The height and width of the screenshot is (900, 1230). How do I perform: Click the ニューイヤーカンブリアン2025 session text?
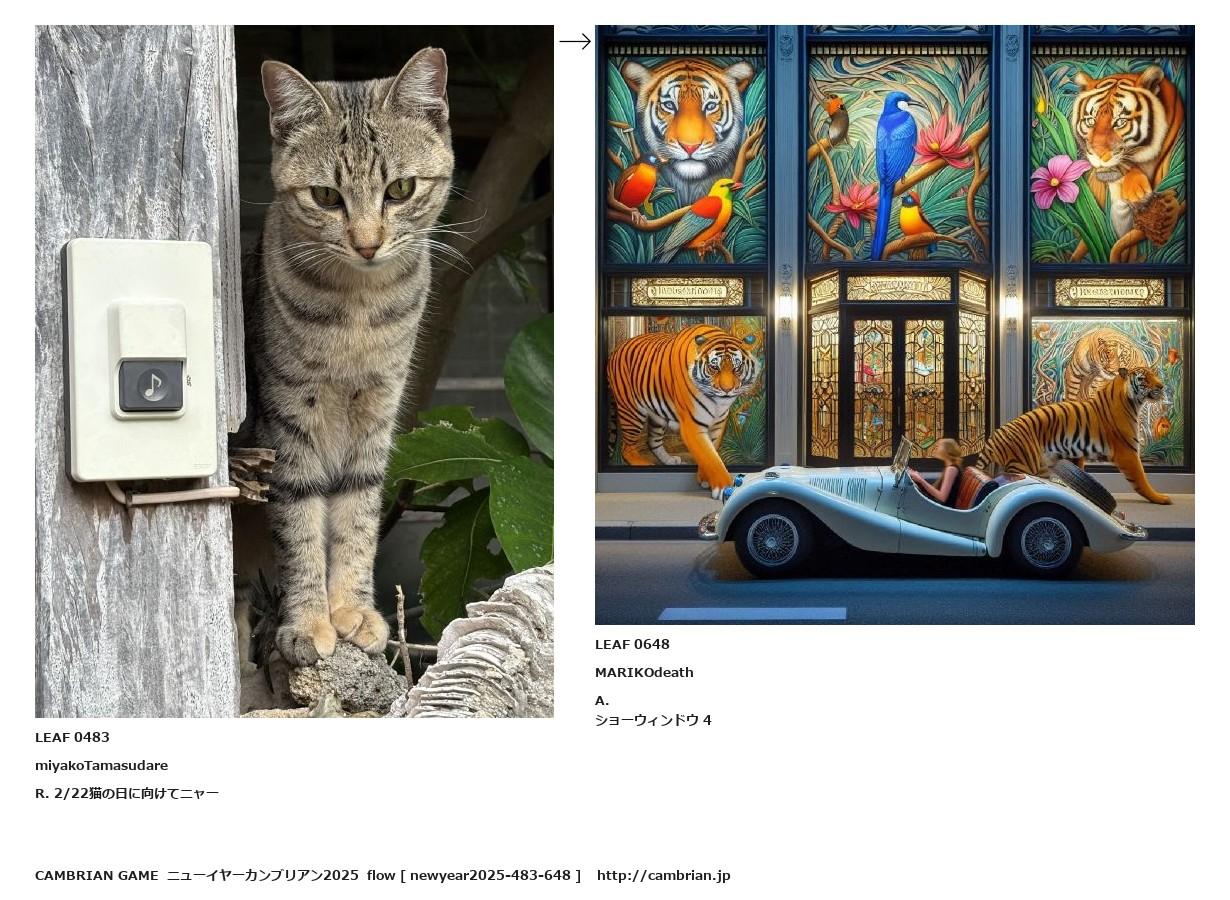(x=262, y=875)
